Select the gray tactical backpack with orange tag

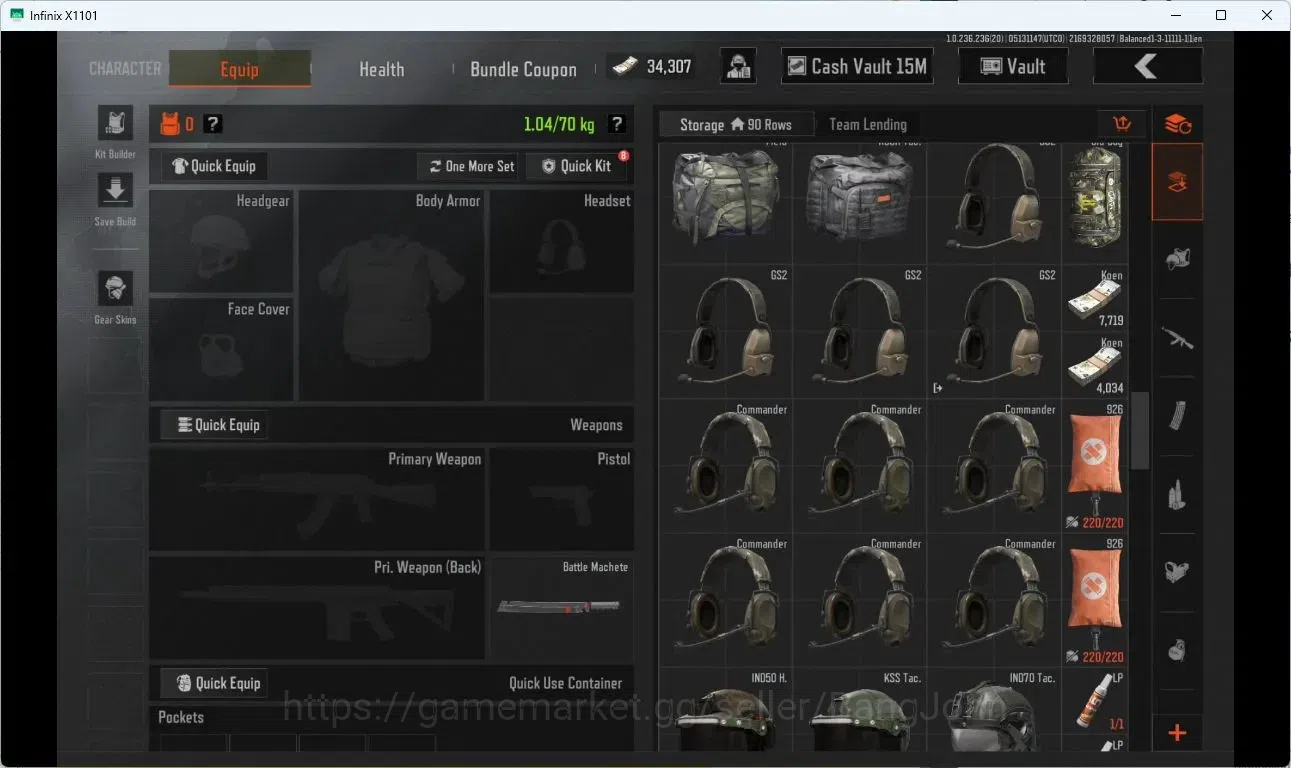(860, 203)
